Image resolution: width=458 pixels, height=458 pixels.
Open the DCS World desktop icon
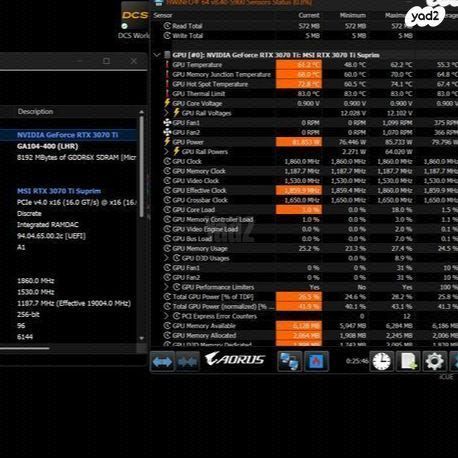tap(135, 21)
